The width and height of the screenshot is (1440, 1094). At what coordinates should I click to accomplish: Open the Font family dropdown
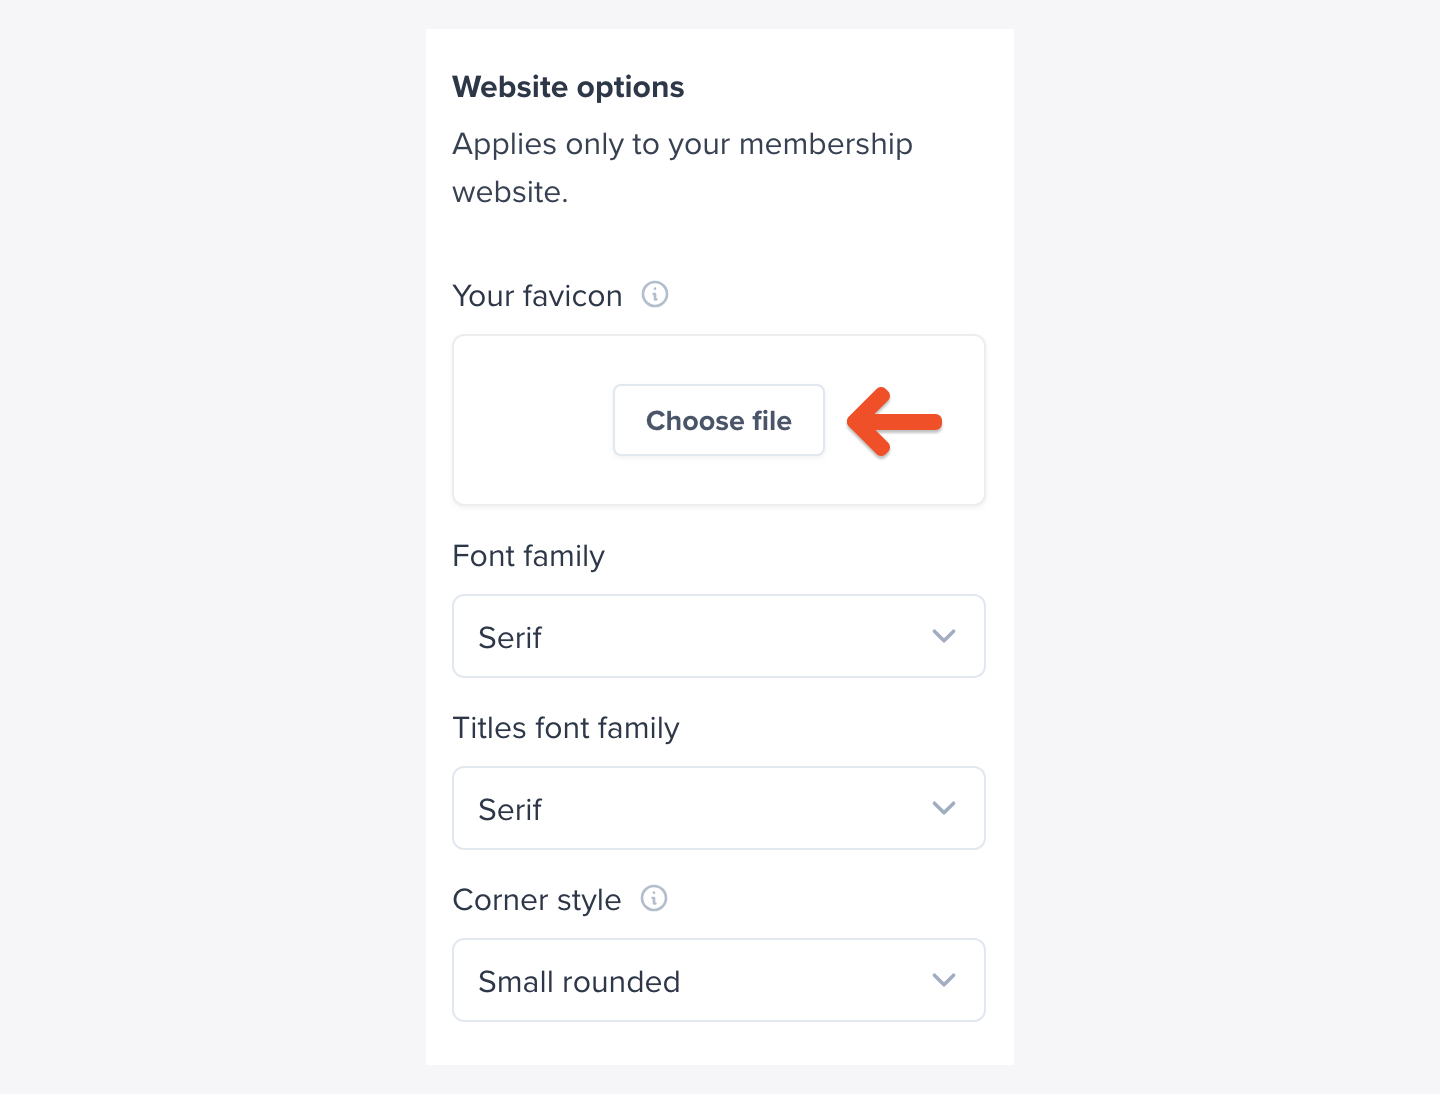click(719, 636)
